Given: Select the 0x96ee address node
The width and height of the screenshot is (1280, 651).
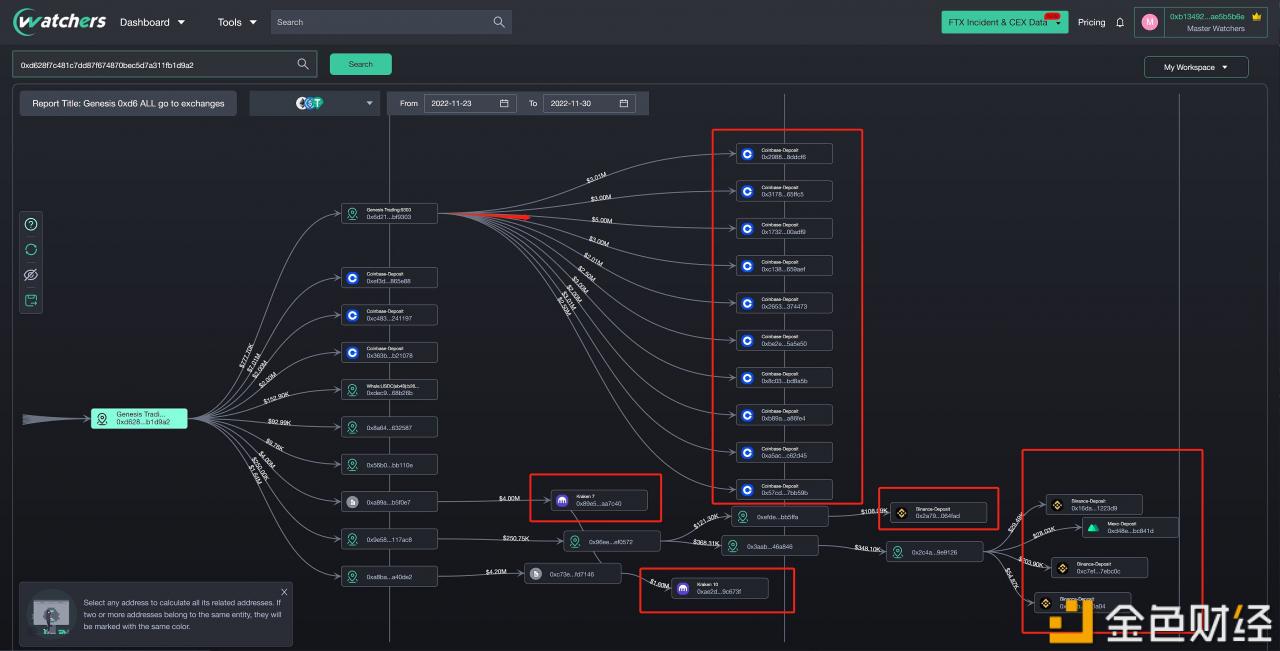Looking at the screenshot, I should 612,541.
